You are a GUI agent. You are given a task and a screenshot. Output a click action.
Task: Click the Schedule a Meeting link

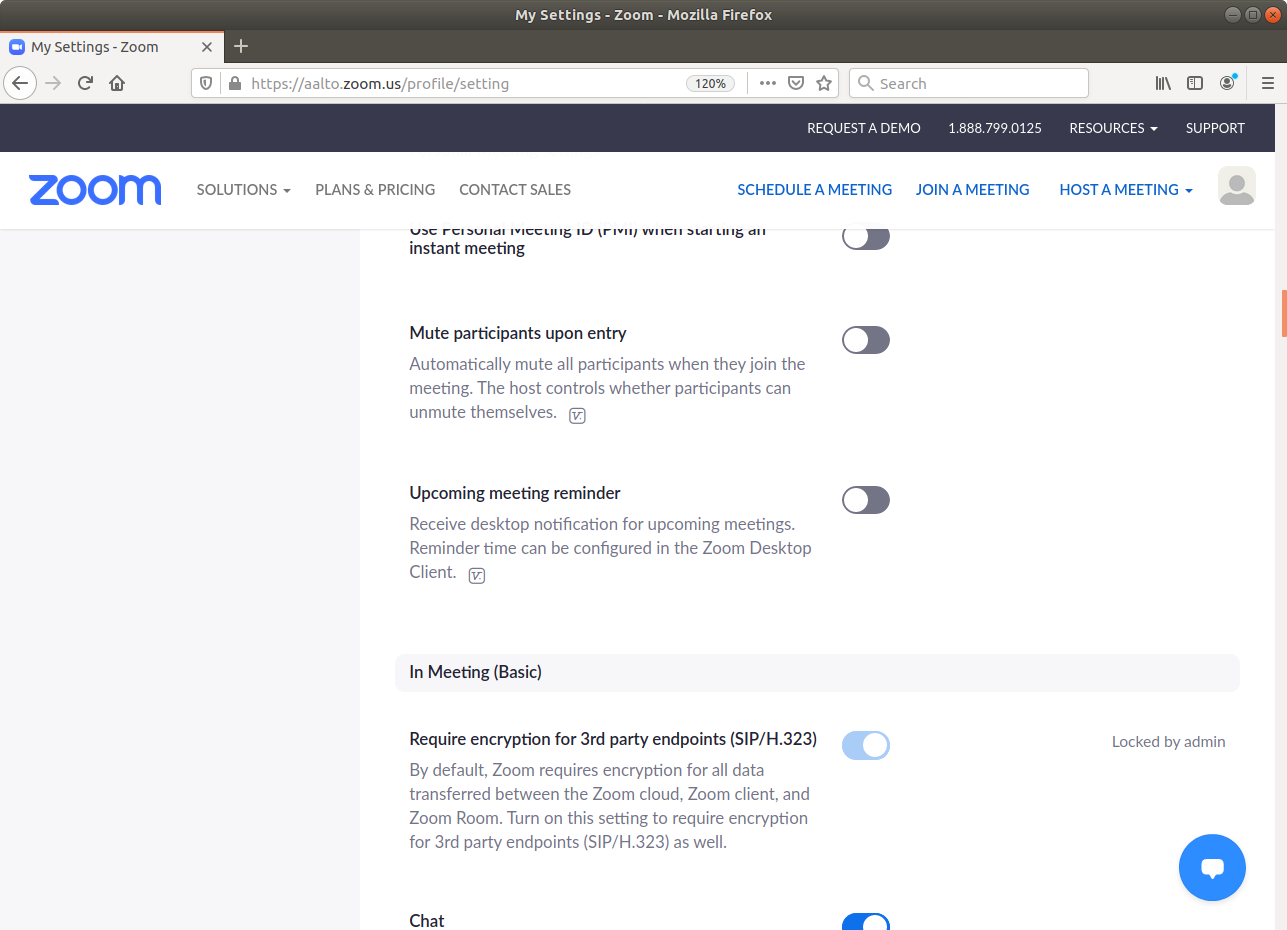tap(814, 190)
